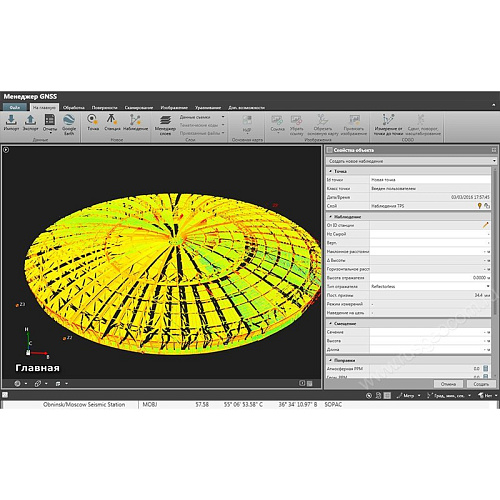Select Измерение от точки до точки tool
The height and width of the screenshot is (500, 500).
coord(388,124)
